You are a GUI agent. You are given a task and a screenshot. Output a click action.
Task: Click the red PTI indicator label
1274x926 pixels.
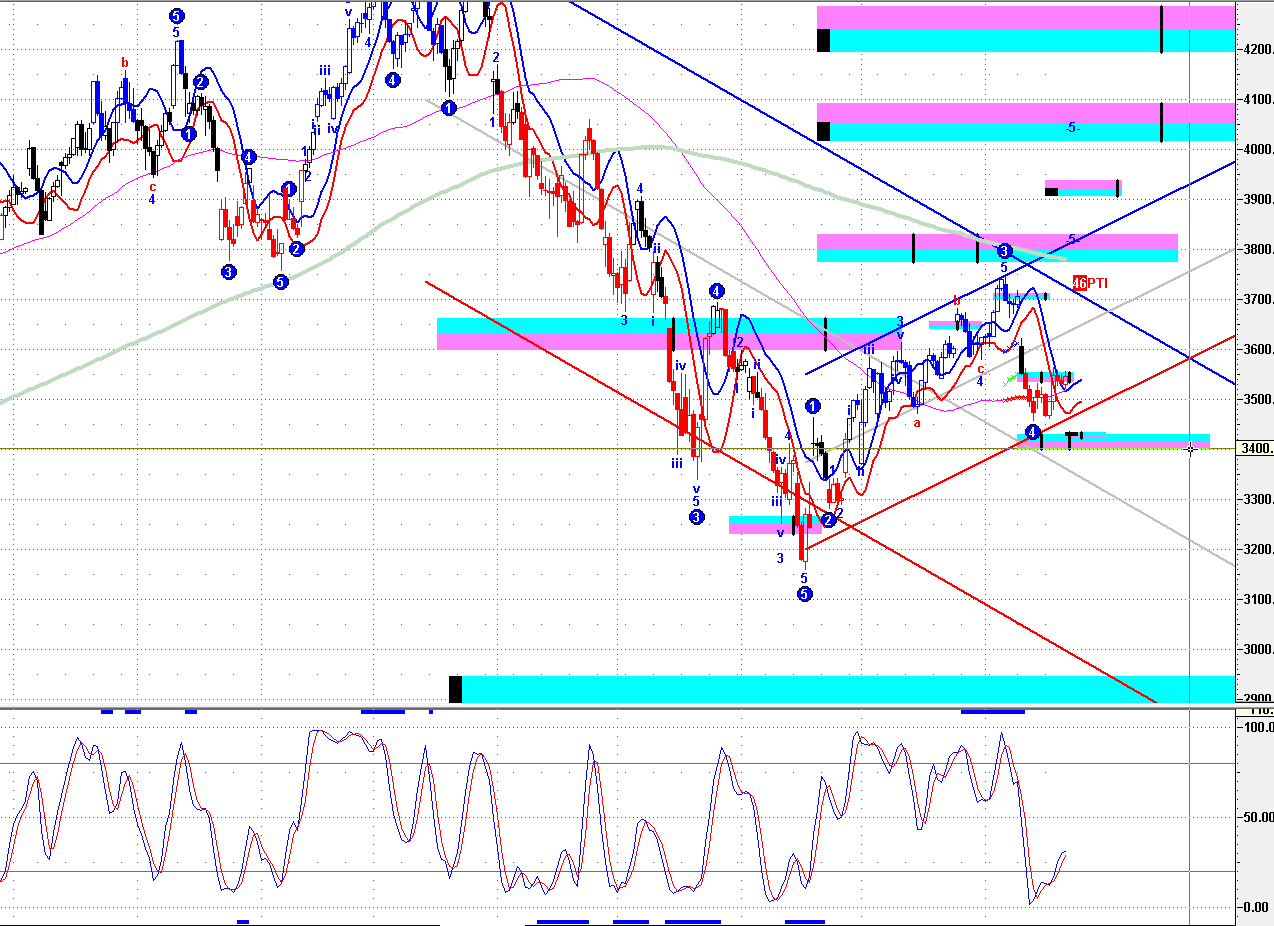(x=1089, y=283)
